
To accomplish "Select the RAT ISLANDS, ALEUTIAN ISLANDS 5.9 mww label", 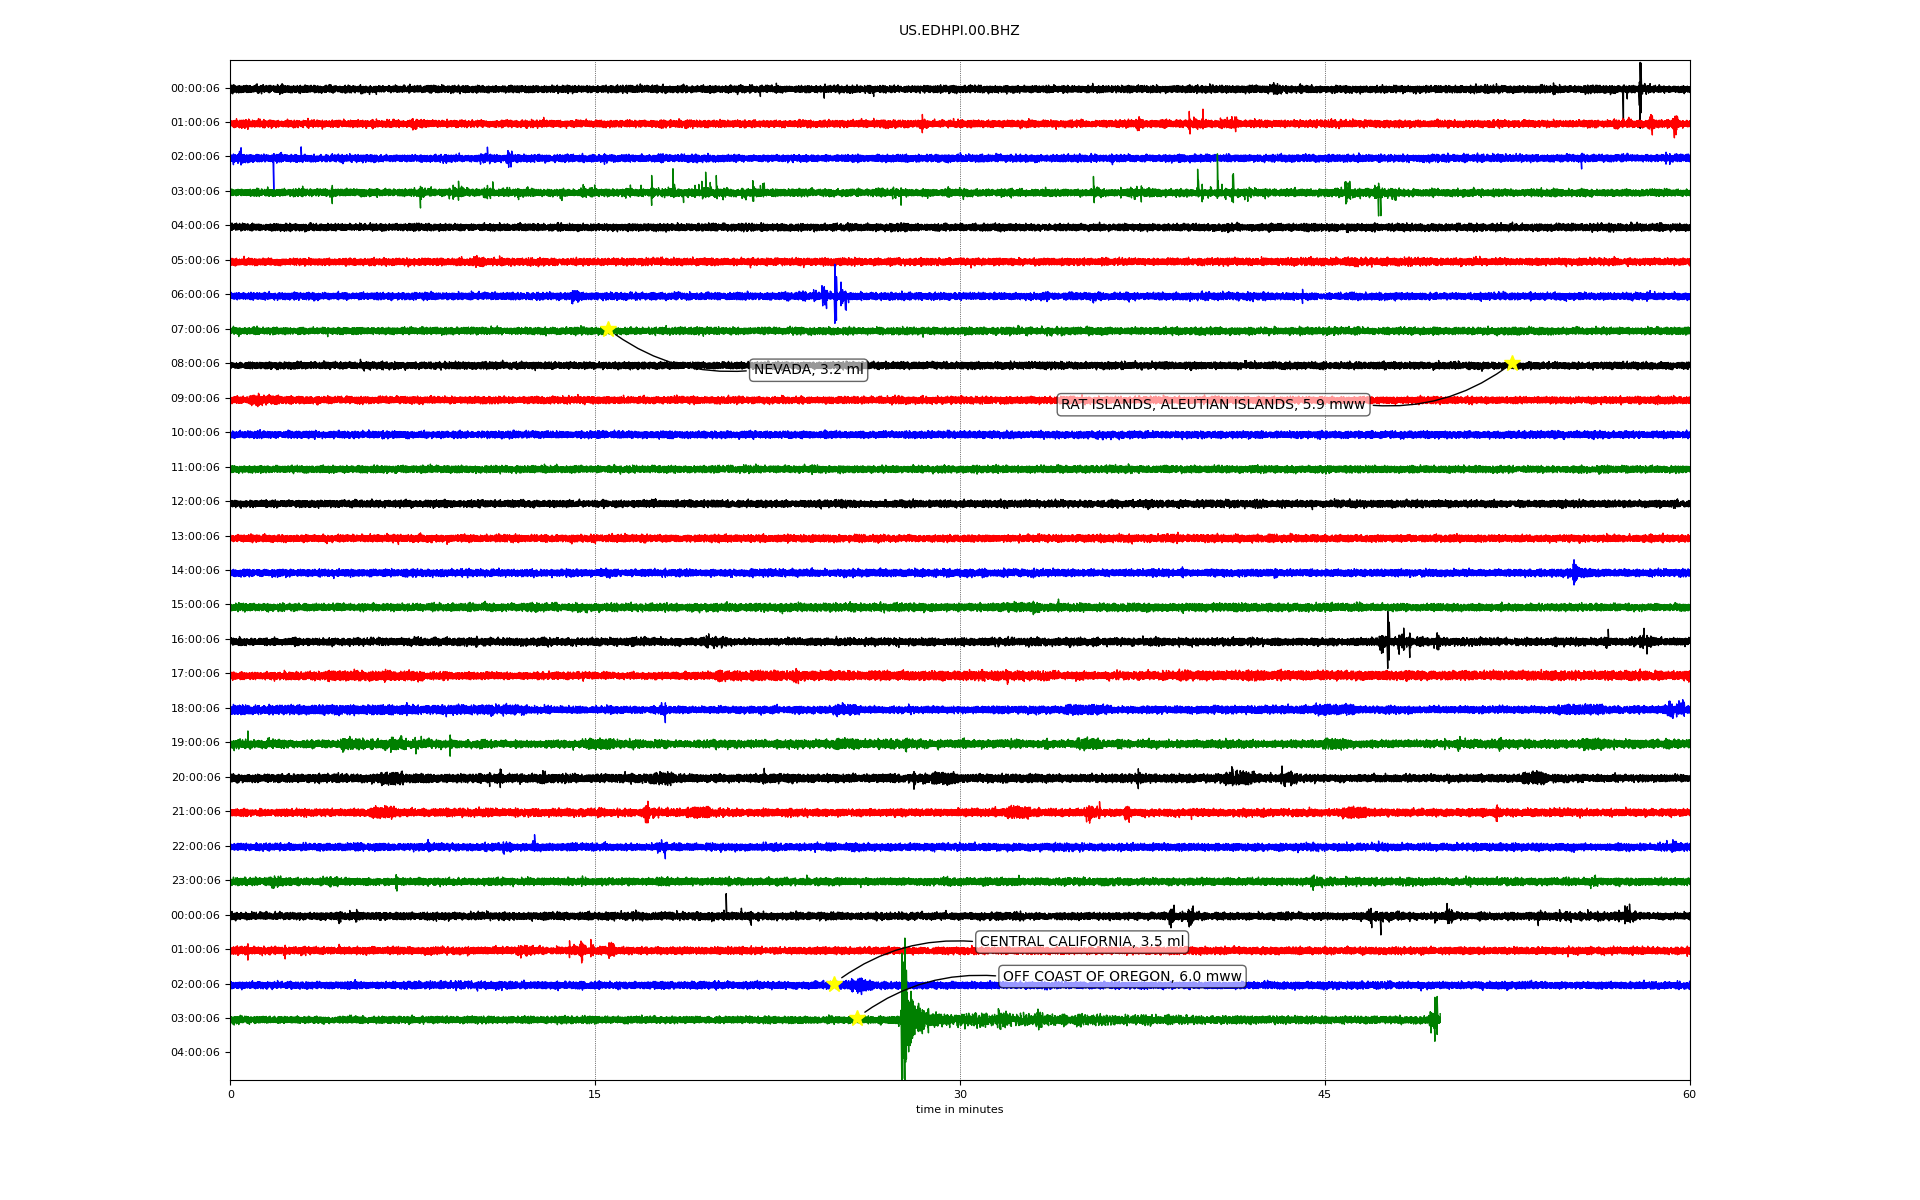I will coord(1212,404).
